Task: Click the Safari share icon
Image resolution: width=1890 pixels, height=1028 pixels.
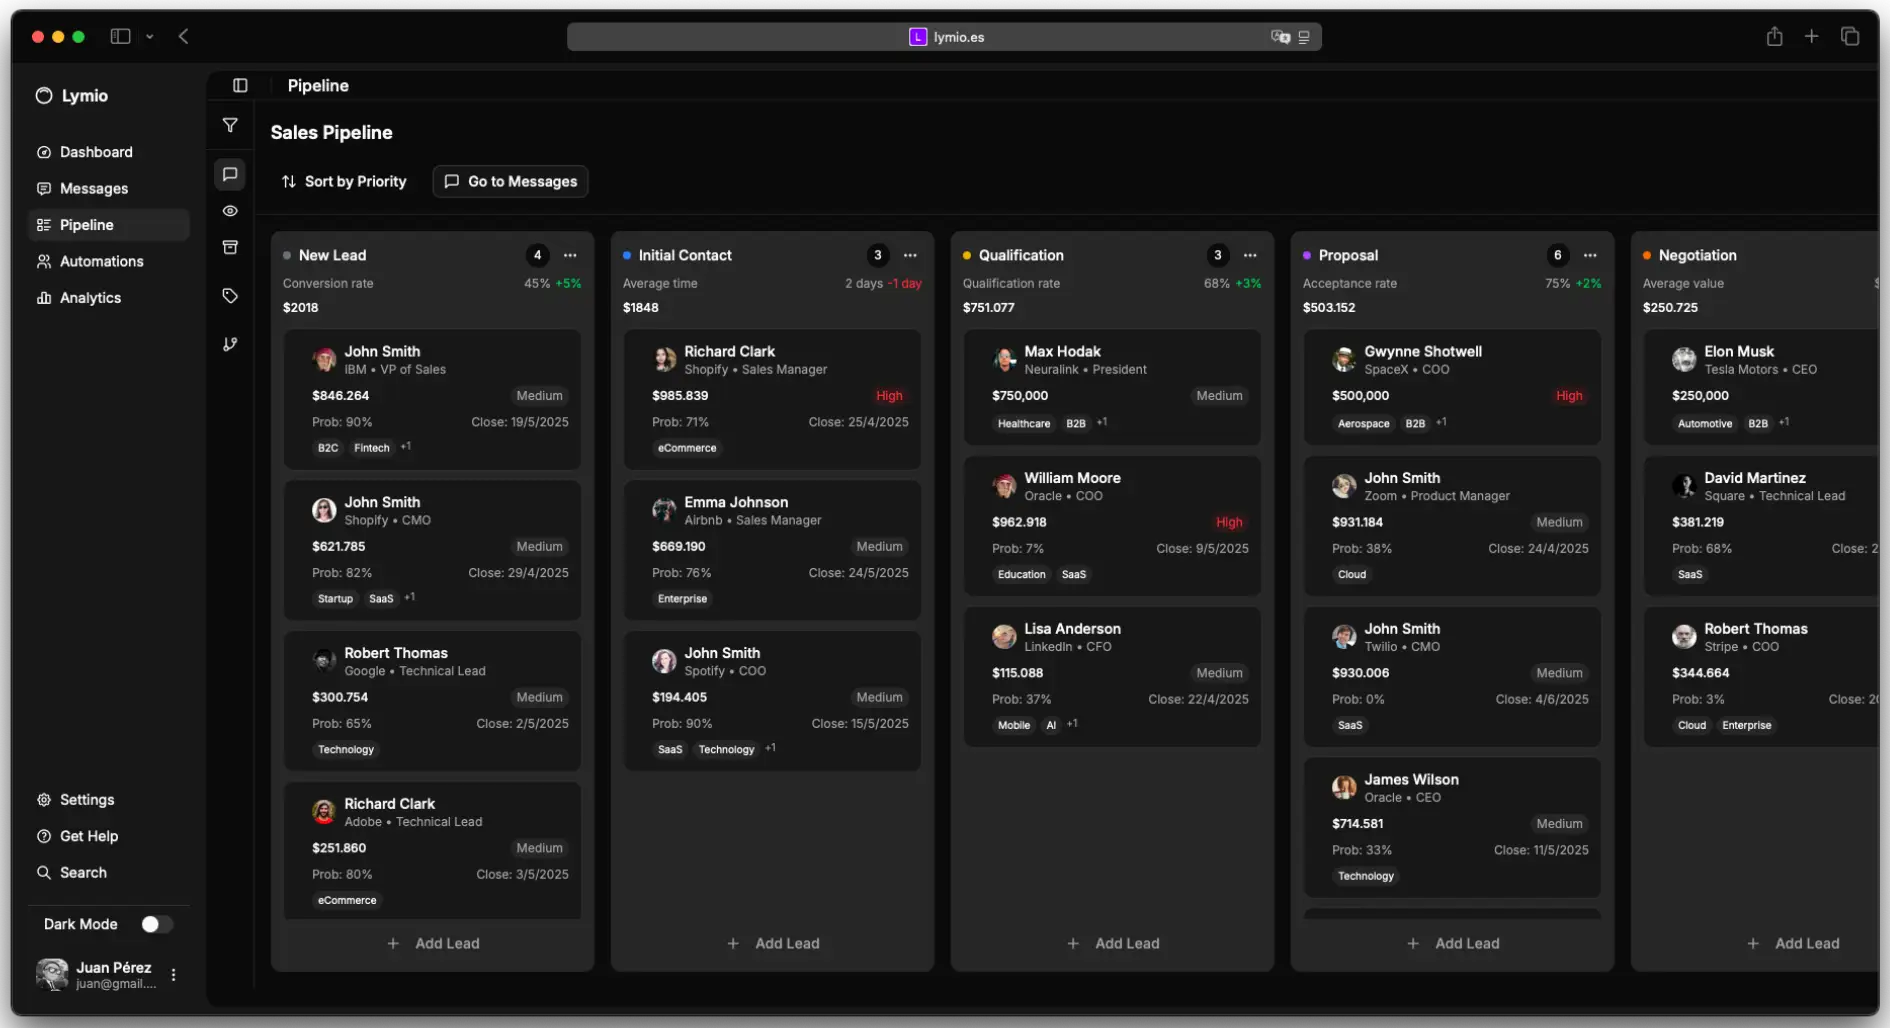Action: tap(1774, 37)
